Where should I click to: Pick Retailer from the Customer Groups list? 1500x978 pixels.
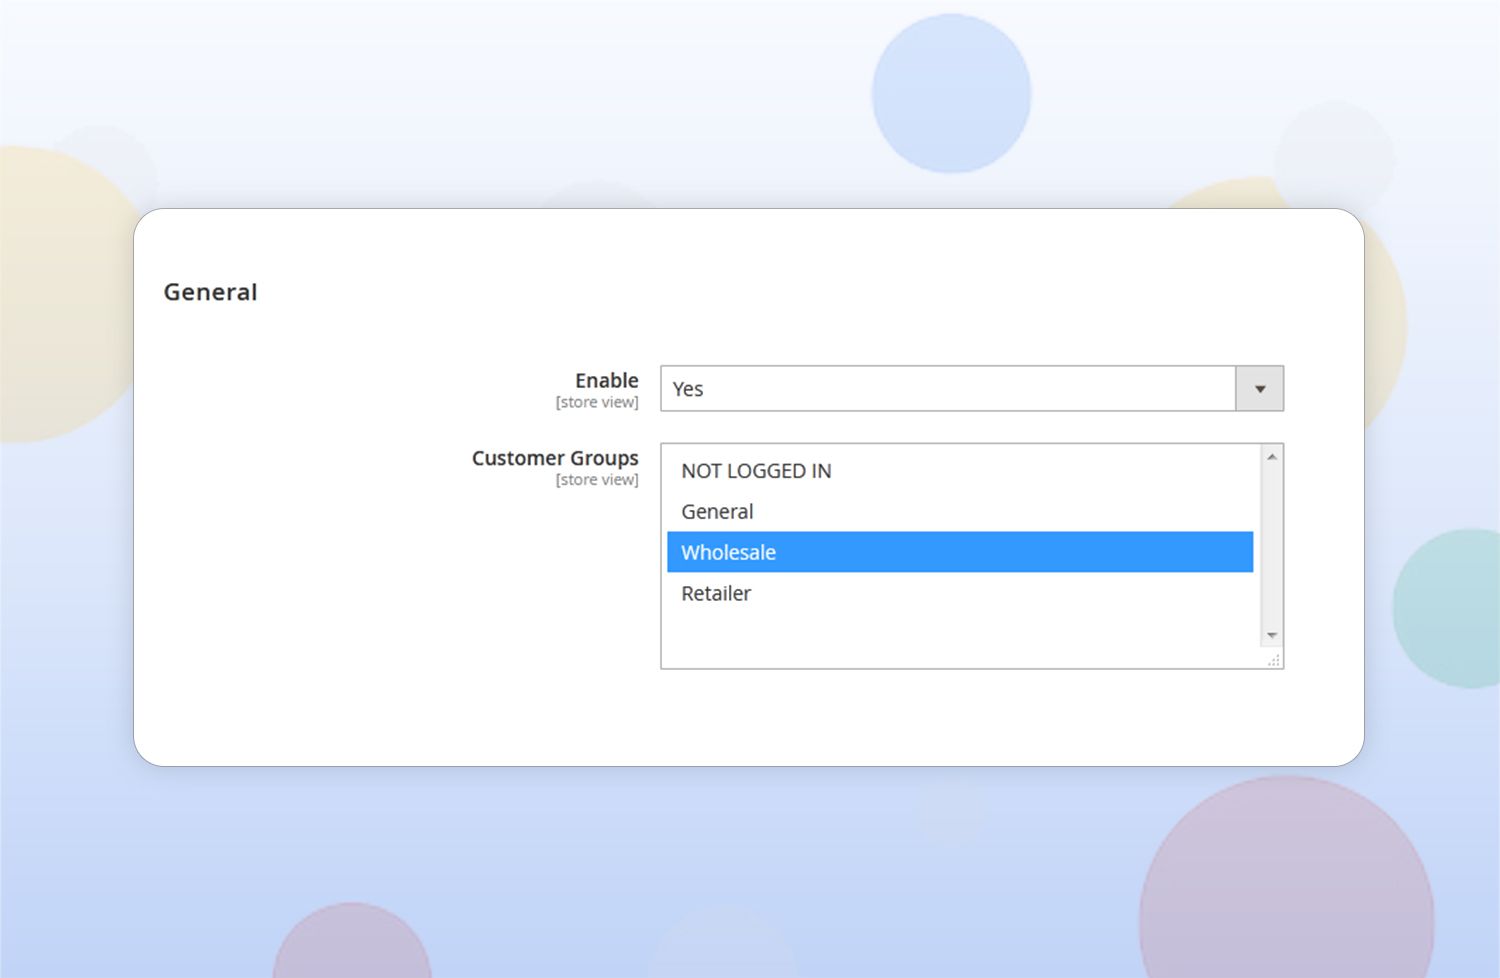[716, 594]
